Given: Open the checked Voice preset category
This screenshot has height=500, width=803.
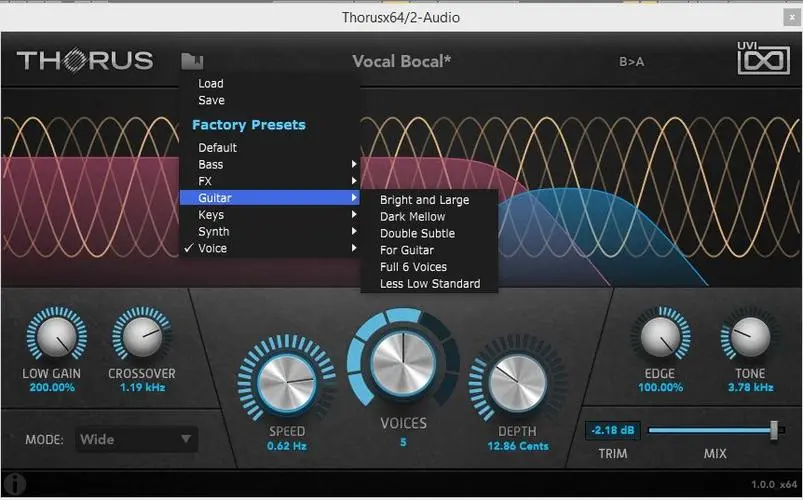Looking at the screenshot, I should point(269,248).
